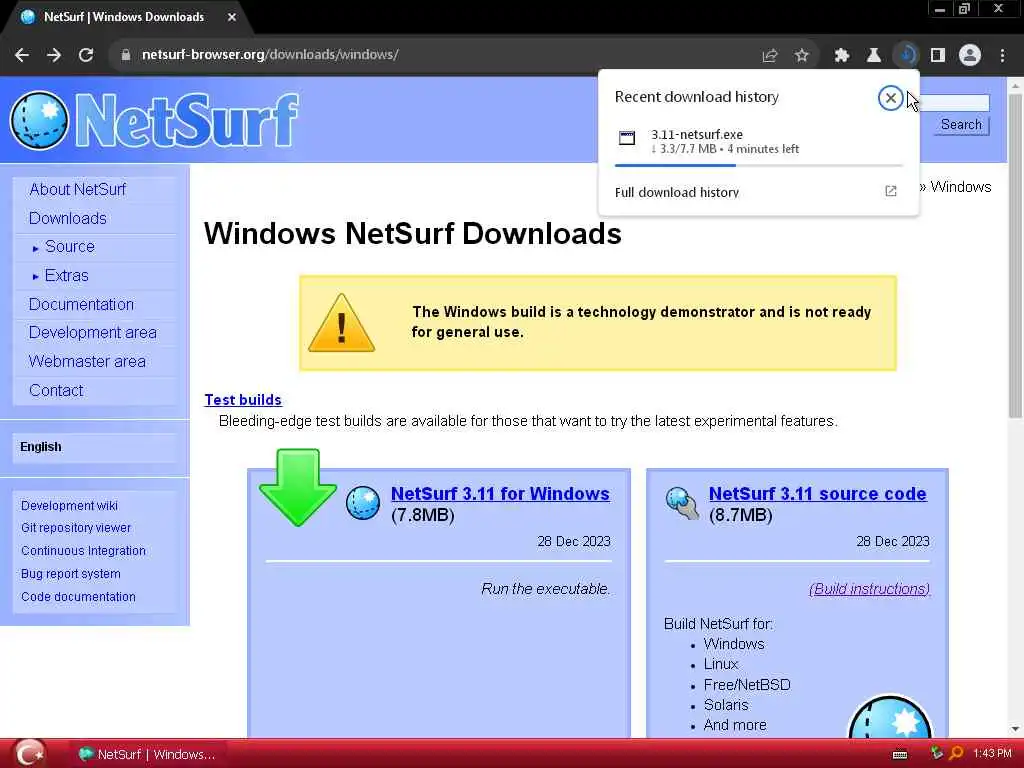Open the profile avatar menu
Image resolution: width=1024 pixels, height=768 pixels.
[x=970, y=56]
